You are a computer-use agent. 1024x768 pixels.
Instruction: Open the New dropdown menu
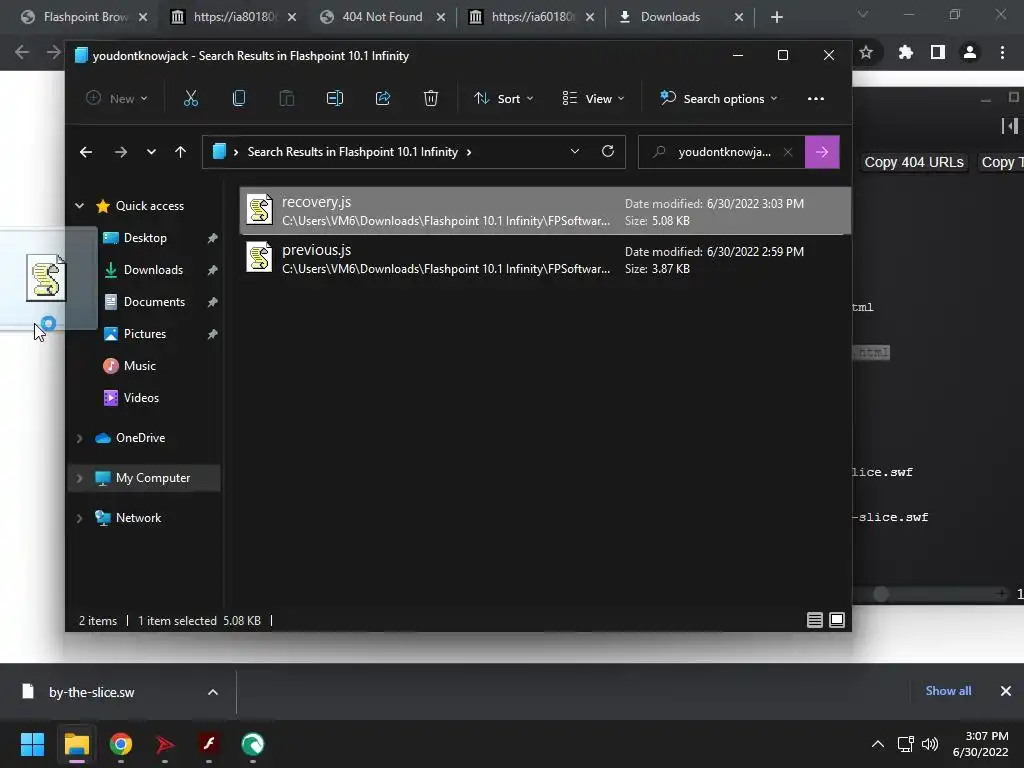click(x=118, y=99)
